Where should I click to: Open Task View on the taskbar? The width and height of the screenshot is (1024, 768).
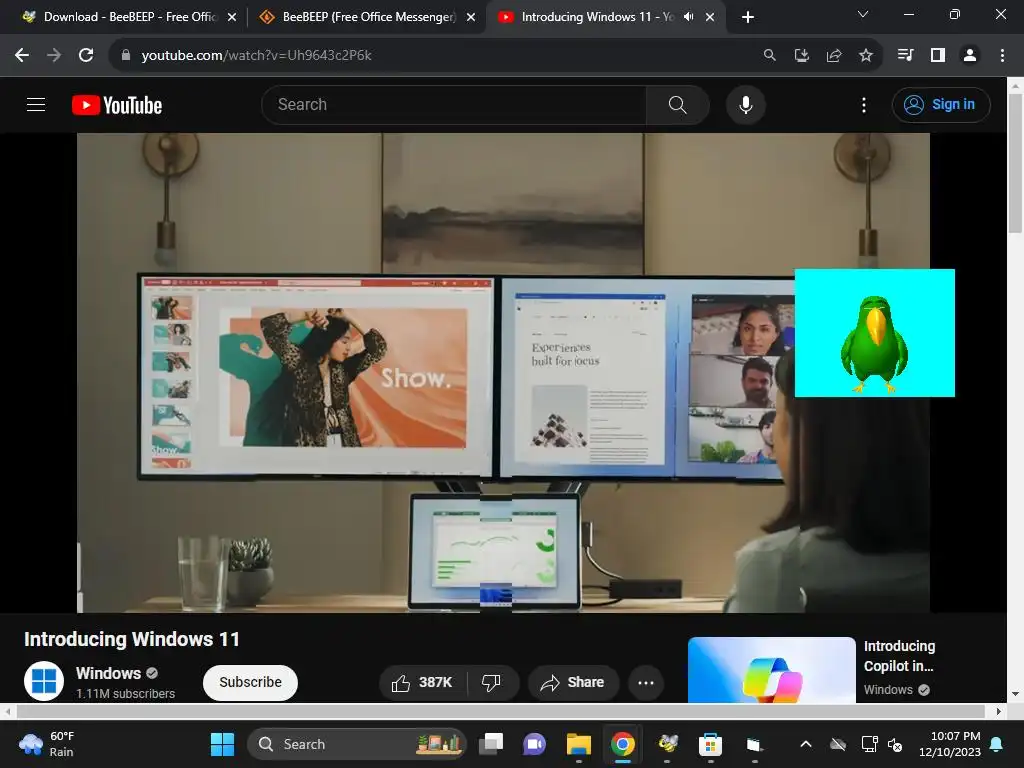(x=490, y=744)
